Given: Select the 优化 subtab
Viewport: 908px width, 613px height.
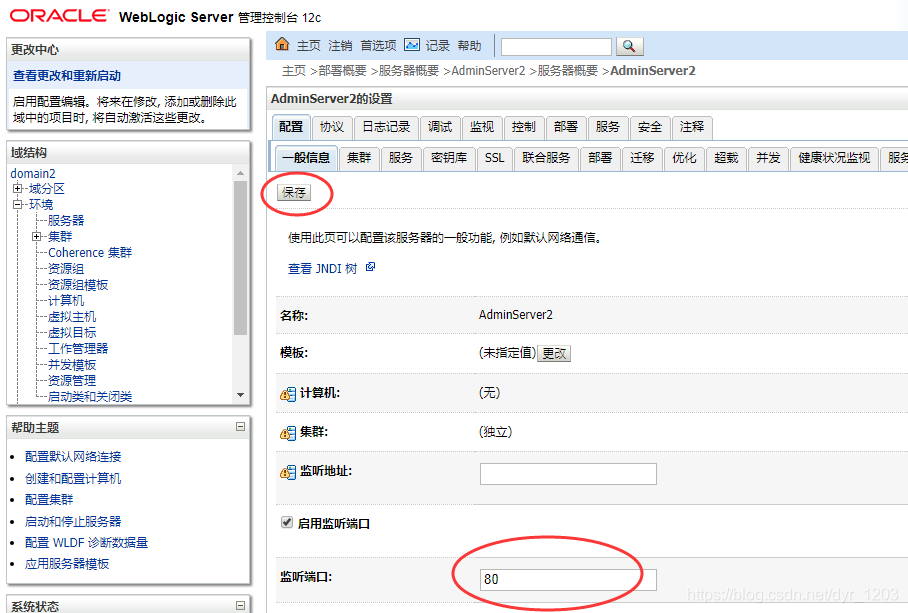Looking at the screenshot, I should 684,158.
